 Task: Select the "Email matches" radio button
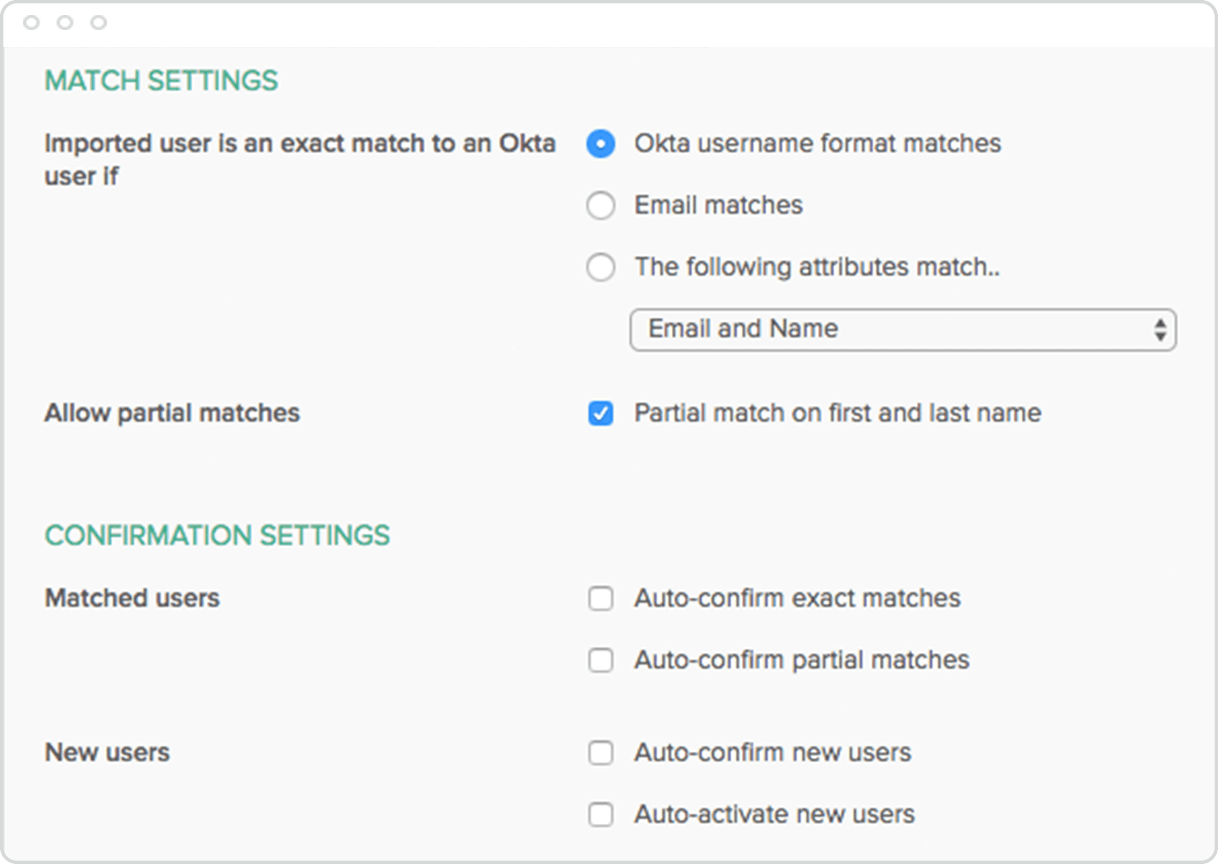pyautogui.click(x=600, y=206)
